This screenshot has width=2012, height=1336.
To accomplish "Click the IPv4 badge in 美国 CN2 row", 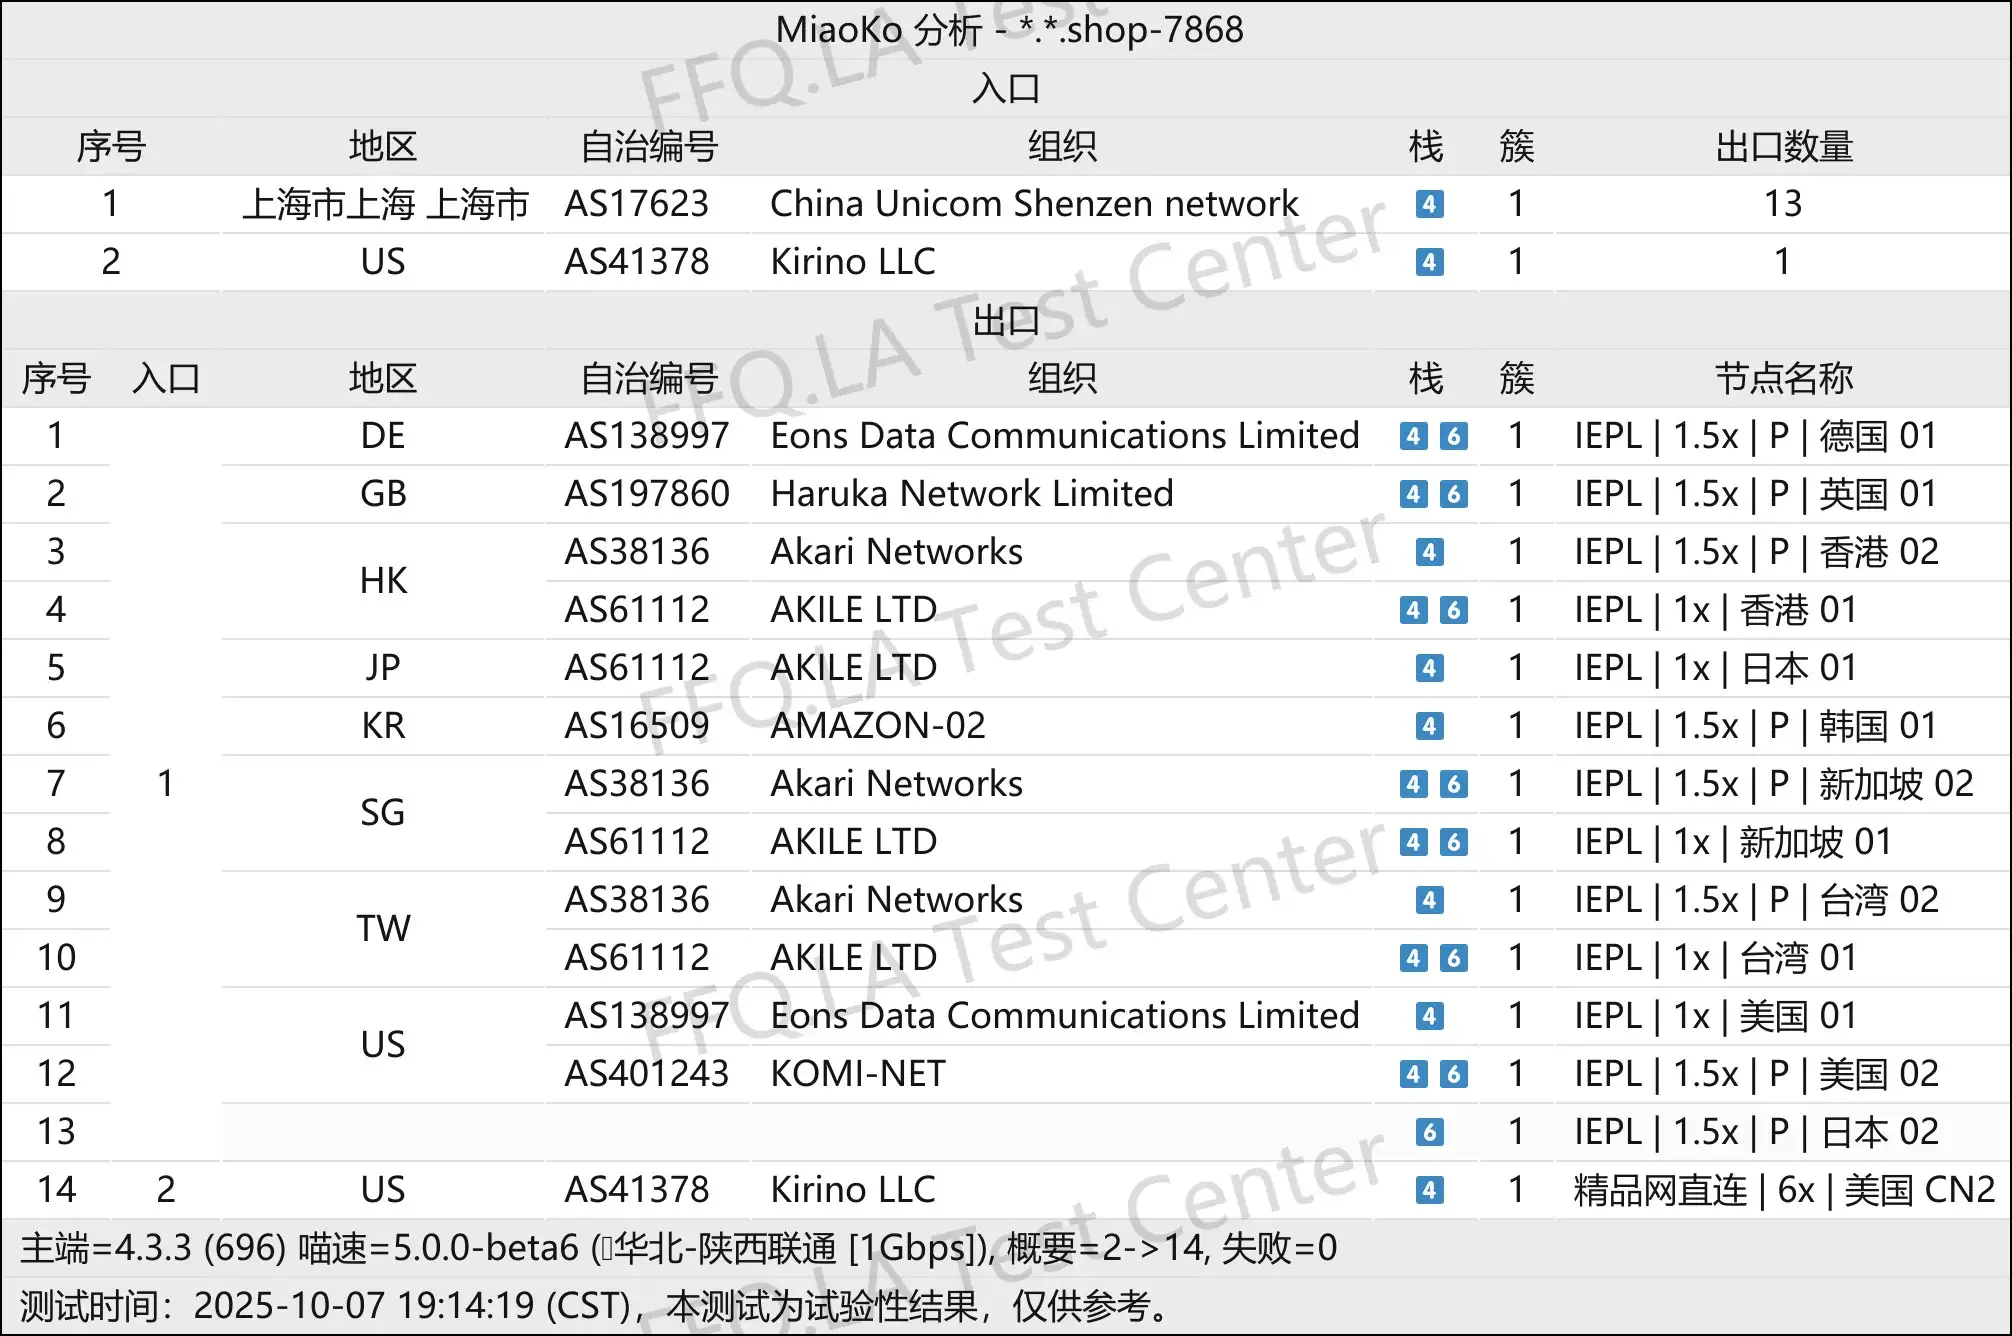I will tap(1429, 1190).
